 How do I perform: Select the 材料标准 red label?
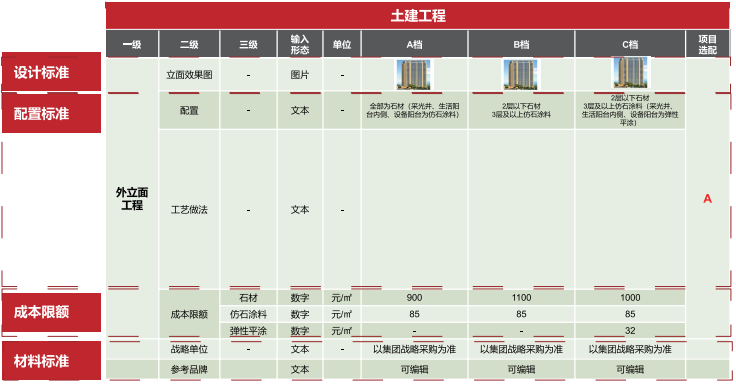(51, 361)
